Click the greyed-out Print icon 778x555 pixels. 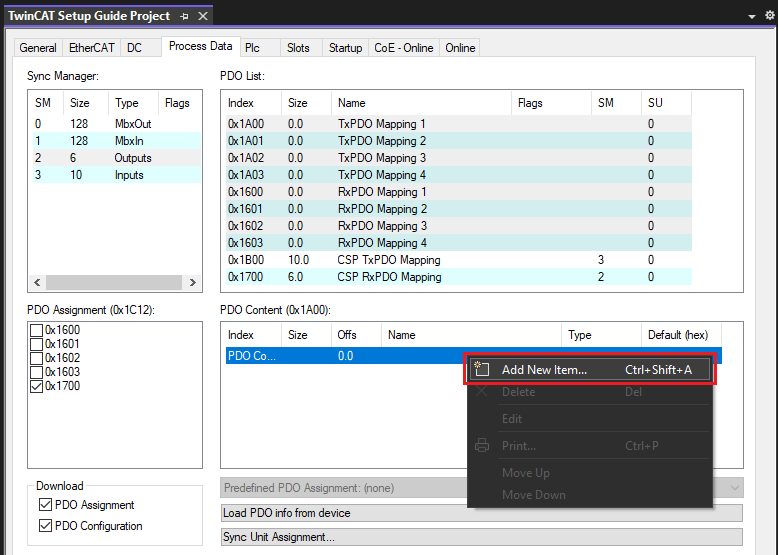482,445
